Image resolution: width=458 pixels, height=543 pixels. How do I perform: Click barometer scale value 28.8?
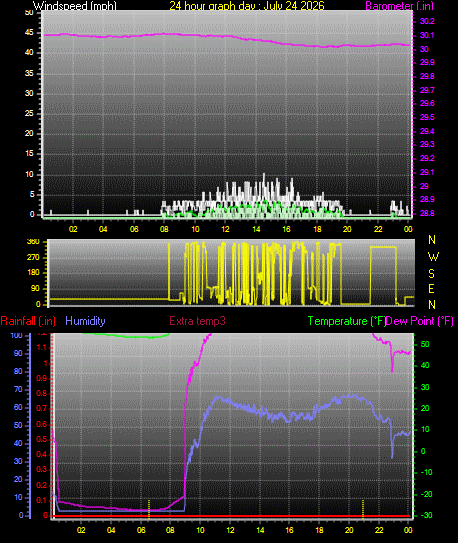[427, 213]
